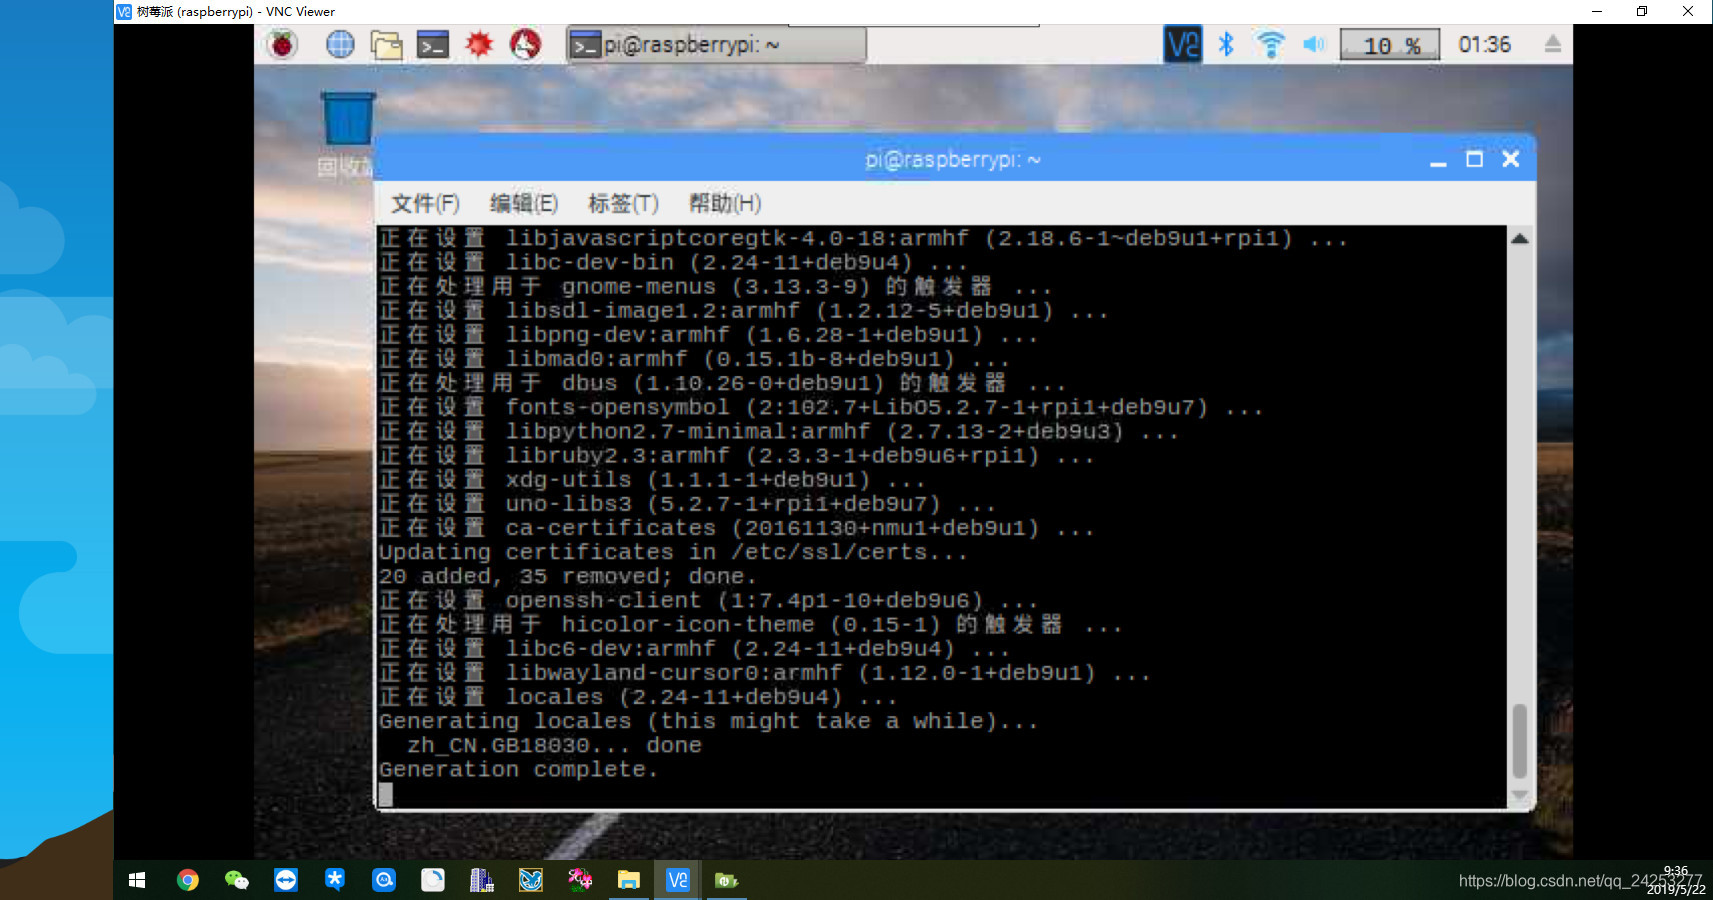The width and height of the screenshot is (1713, 900).
Task: Click the eject tray icon
Action: pos(1552,44)
